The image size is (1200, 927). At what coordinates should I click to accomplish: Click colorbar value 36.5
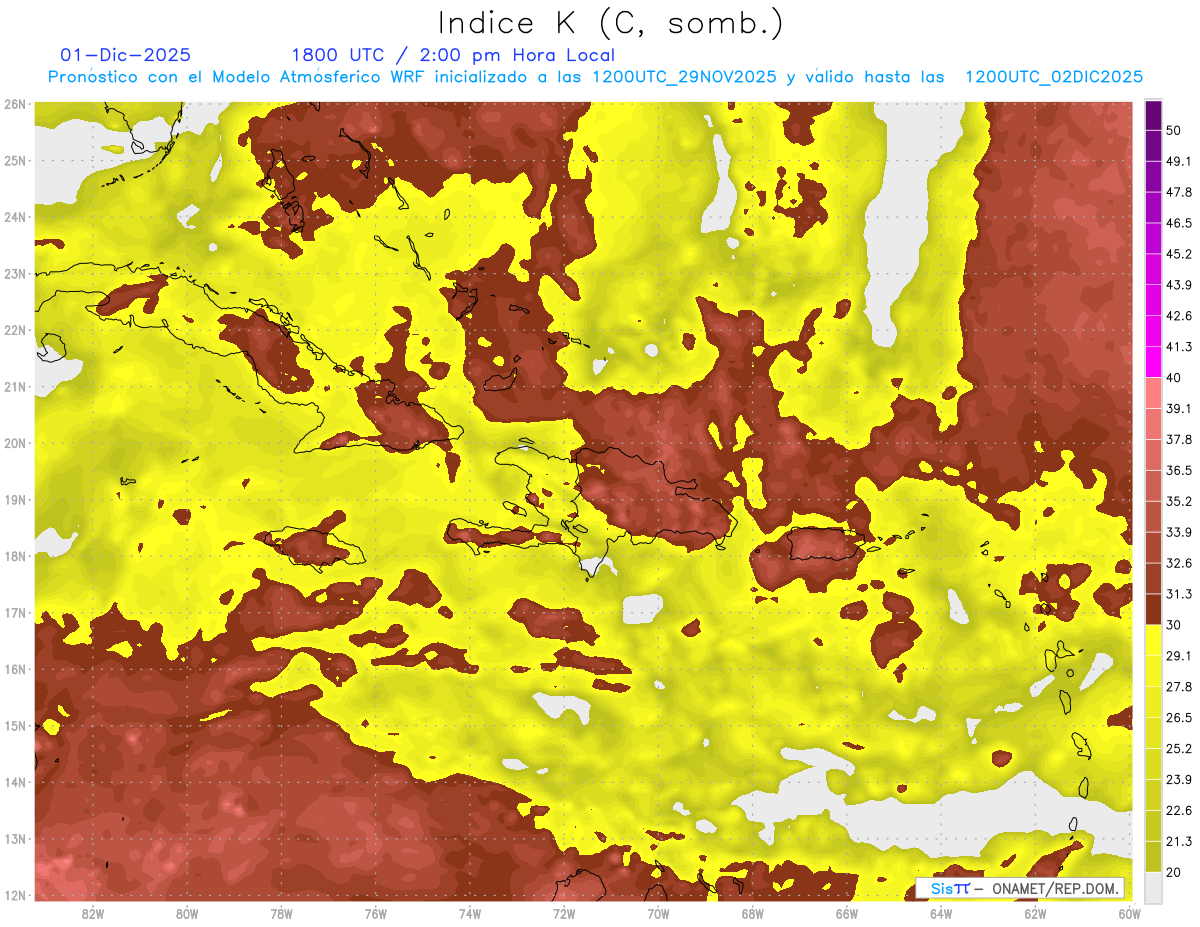[1178, 470]
